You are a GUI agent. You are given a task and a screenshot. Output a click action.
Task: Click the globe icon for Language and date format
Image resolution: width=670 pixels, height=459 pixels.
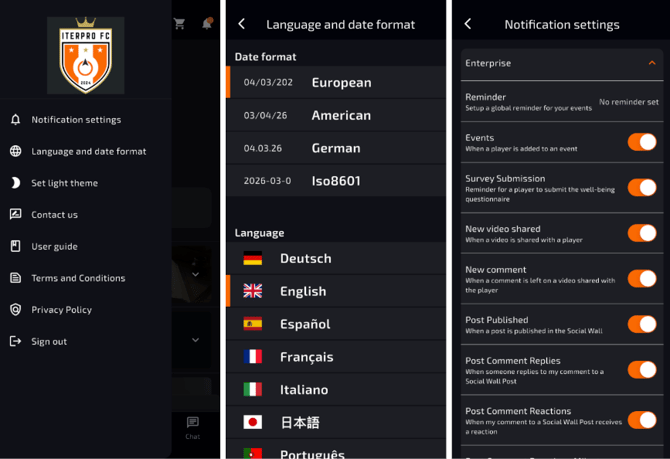[x=15, y=151]
